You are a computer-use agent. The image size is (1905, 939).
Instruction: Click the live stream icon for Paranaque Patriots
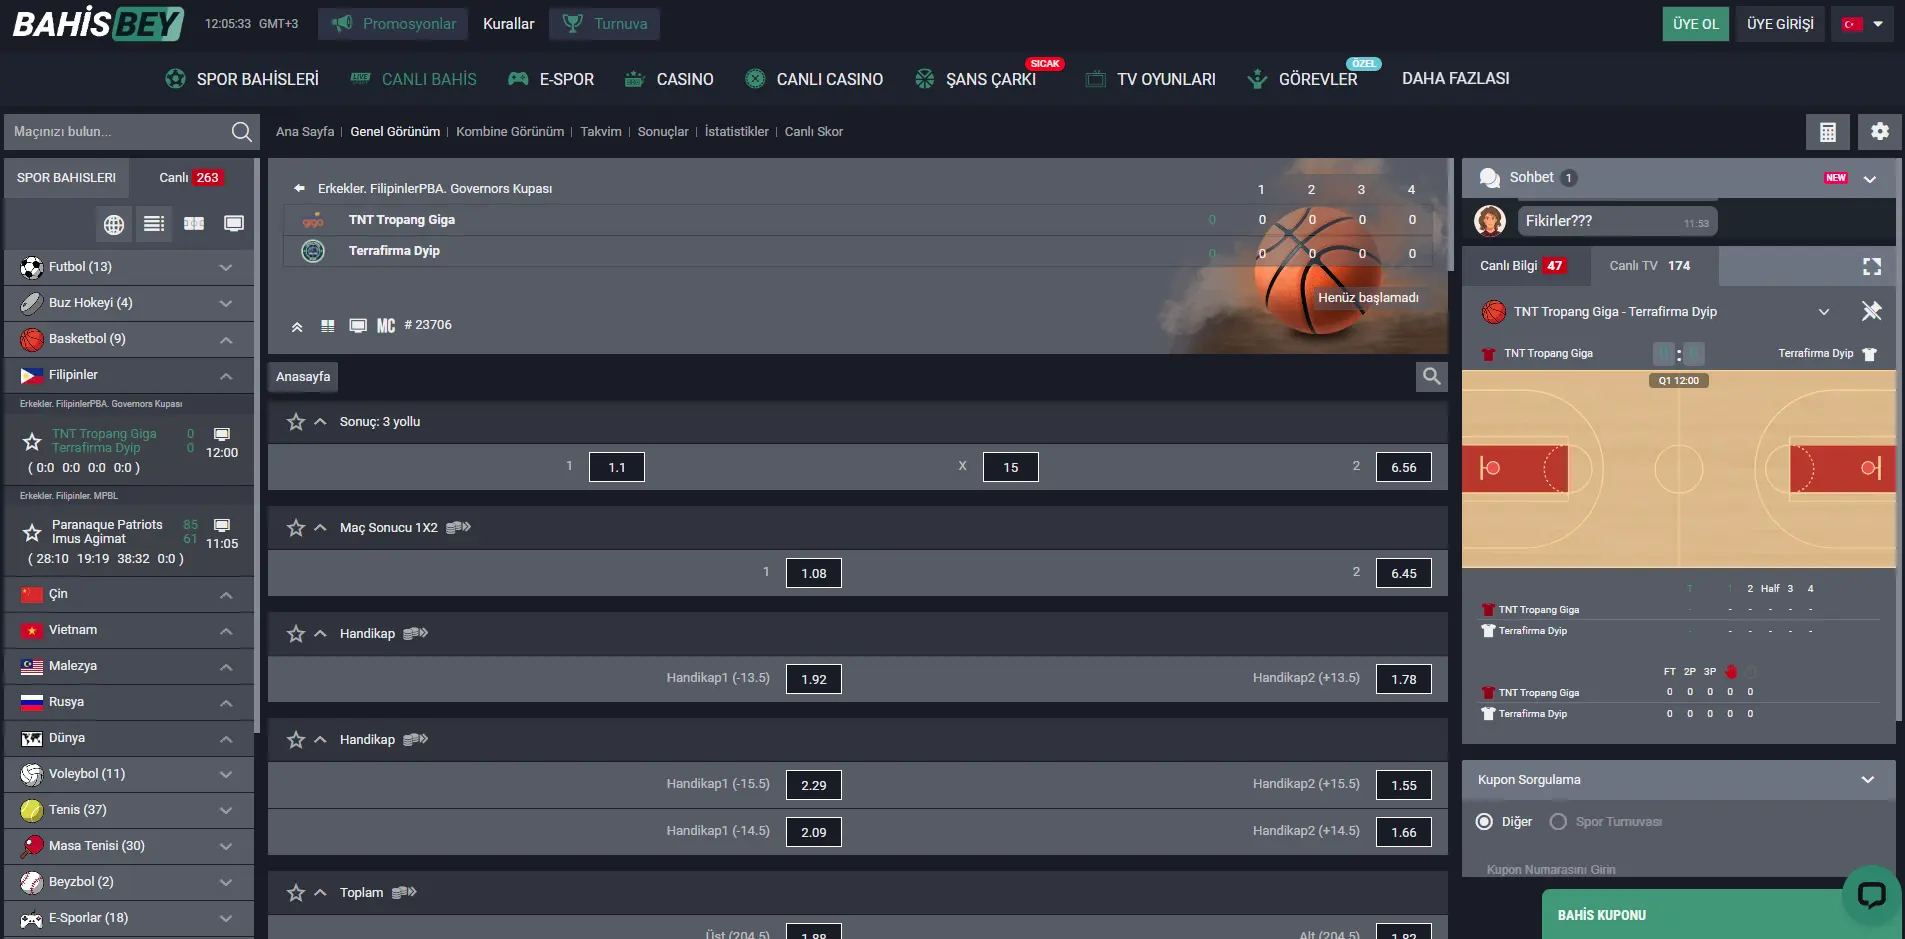pyautogui.click(x=222, y=525)
